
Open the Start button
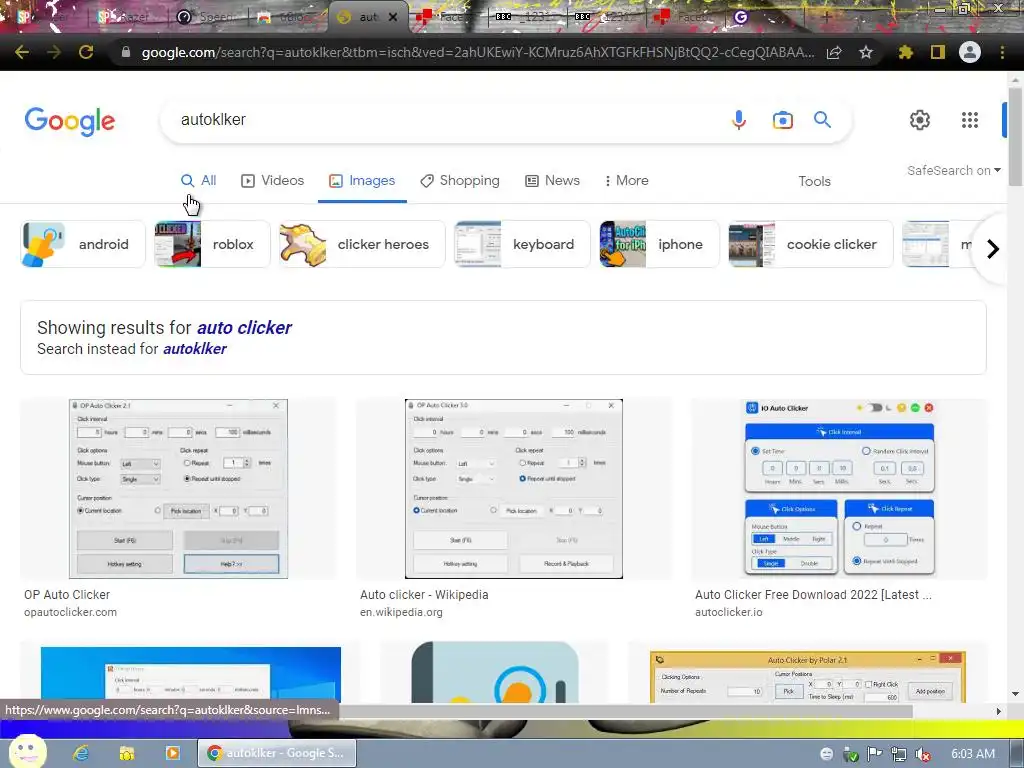tap(26, 752)
